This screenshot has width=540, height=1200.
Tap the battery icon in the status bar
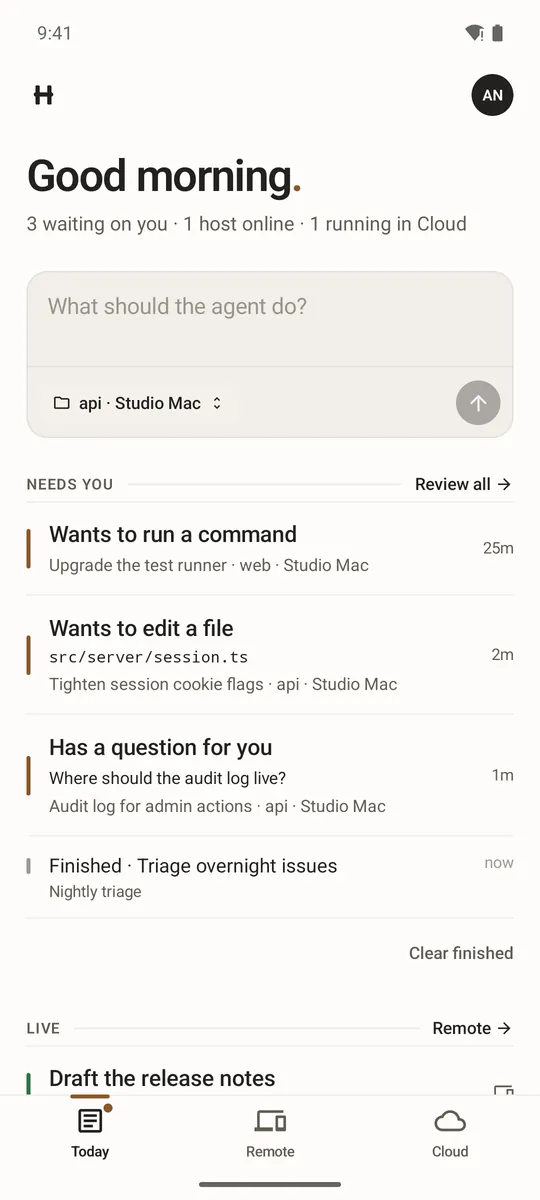point(498,33)
